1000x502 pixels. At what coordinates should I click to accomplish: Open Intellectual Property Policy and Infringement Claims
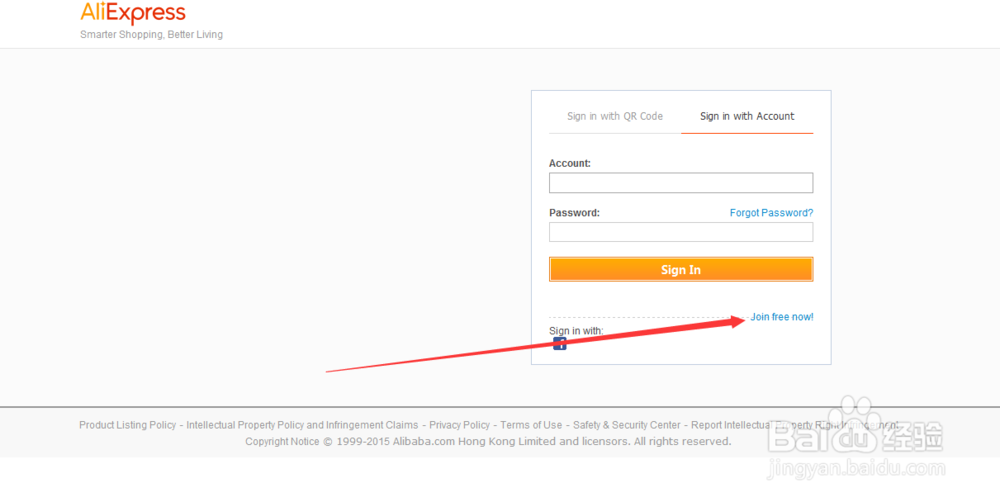click(x=302, y=425)
